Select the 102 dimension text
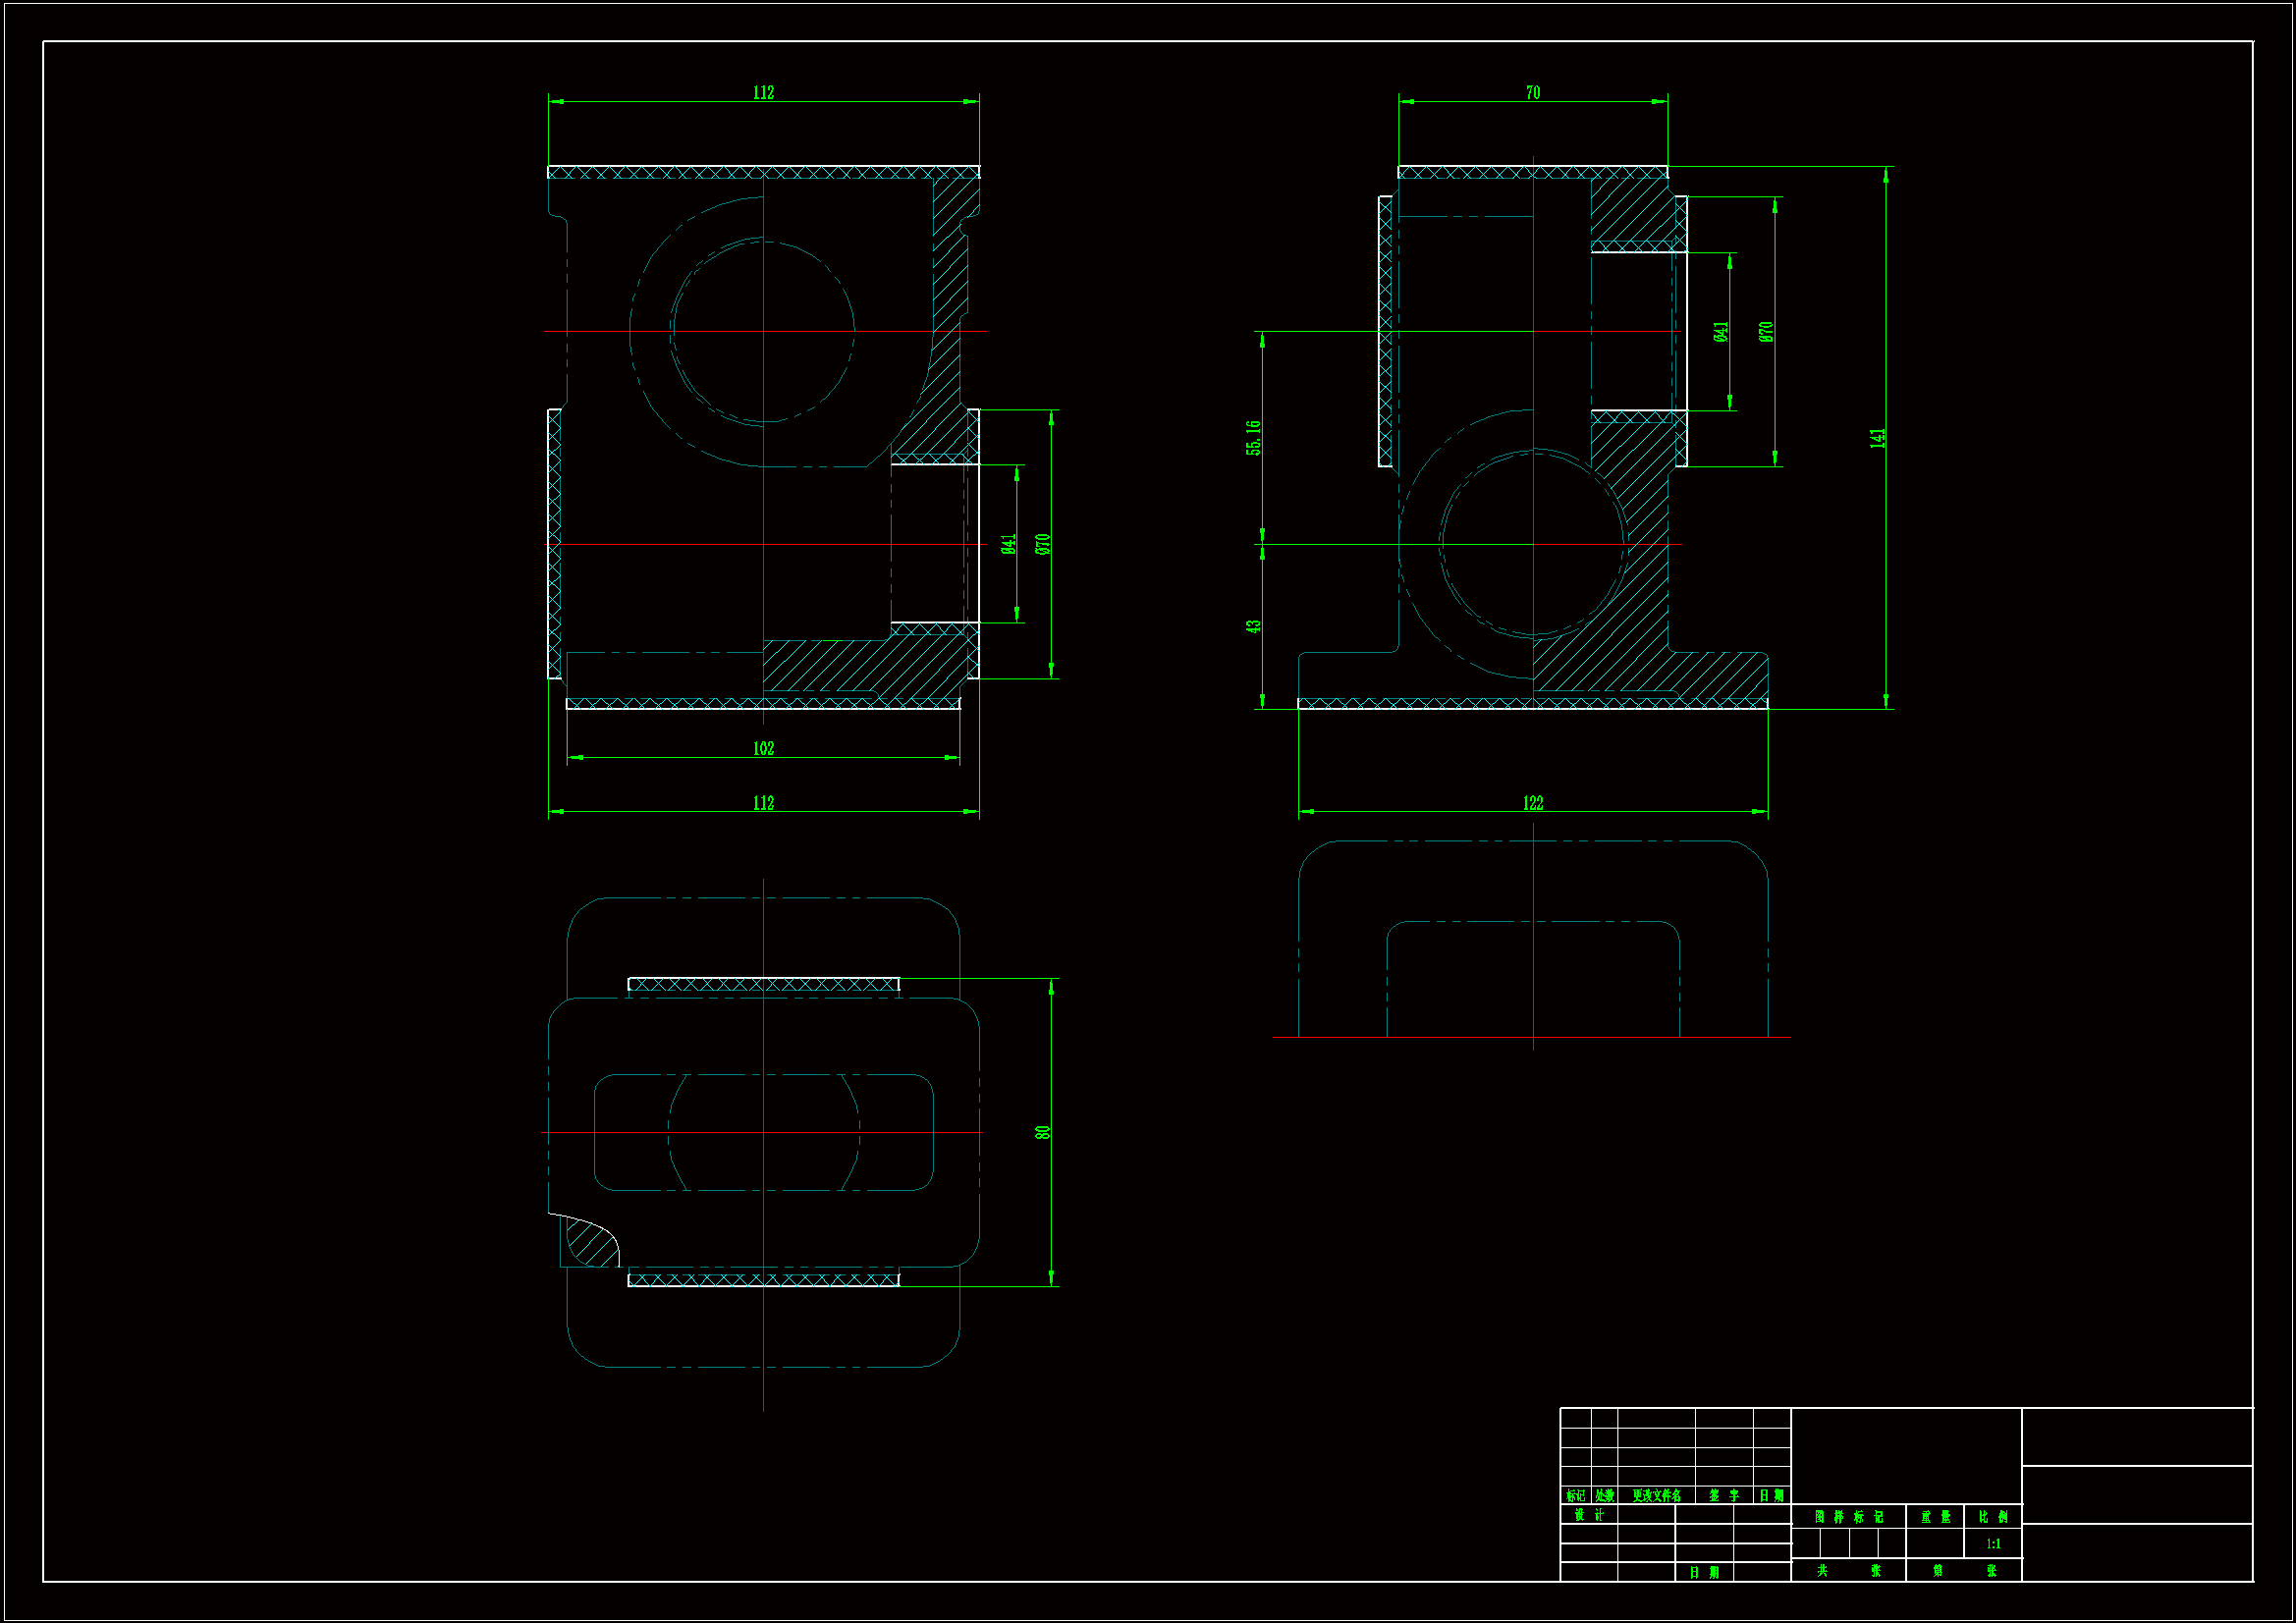2296x1623 pixels. 763,748
